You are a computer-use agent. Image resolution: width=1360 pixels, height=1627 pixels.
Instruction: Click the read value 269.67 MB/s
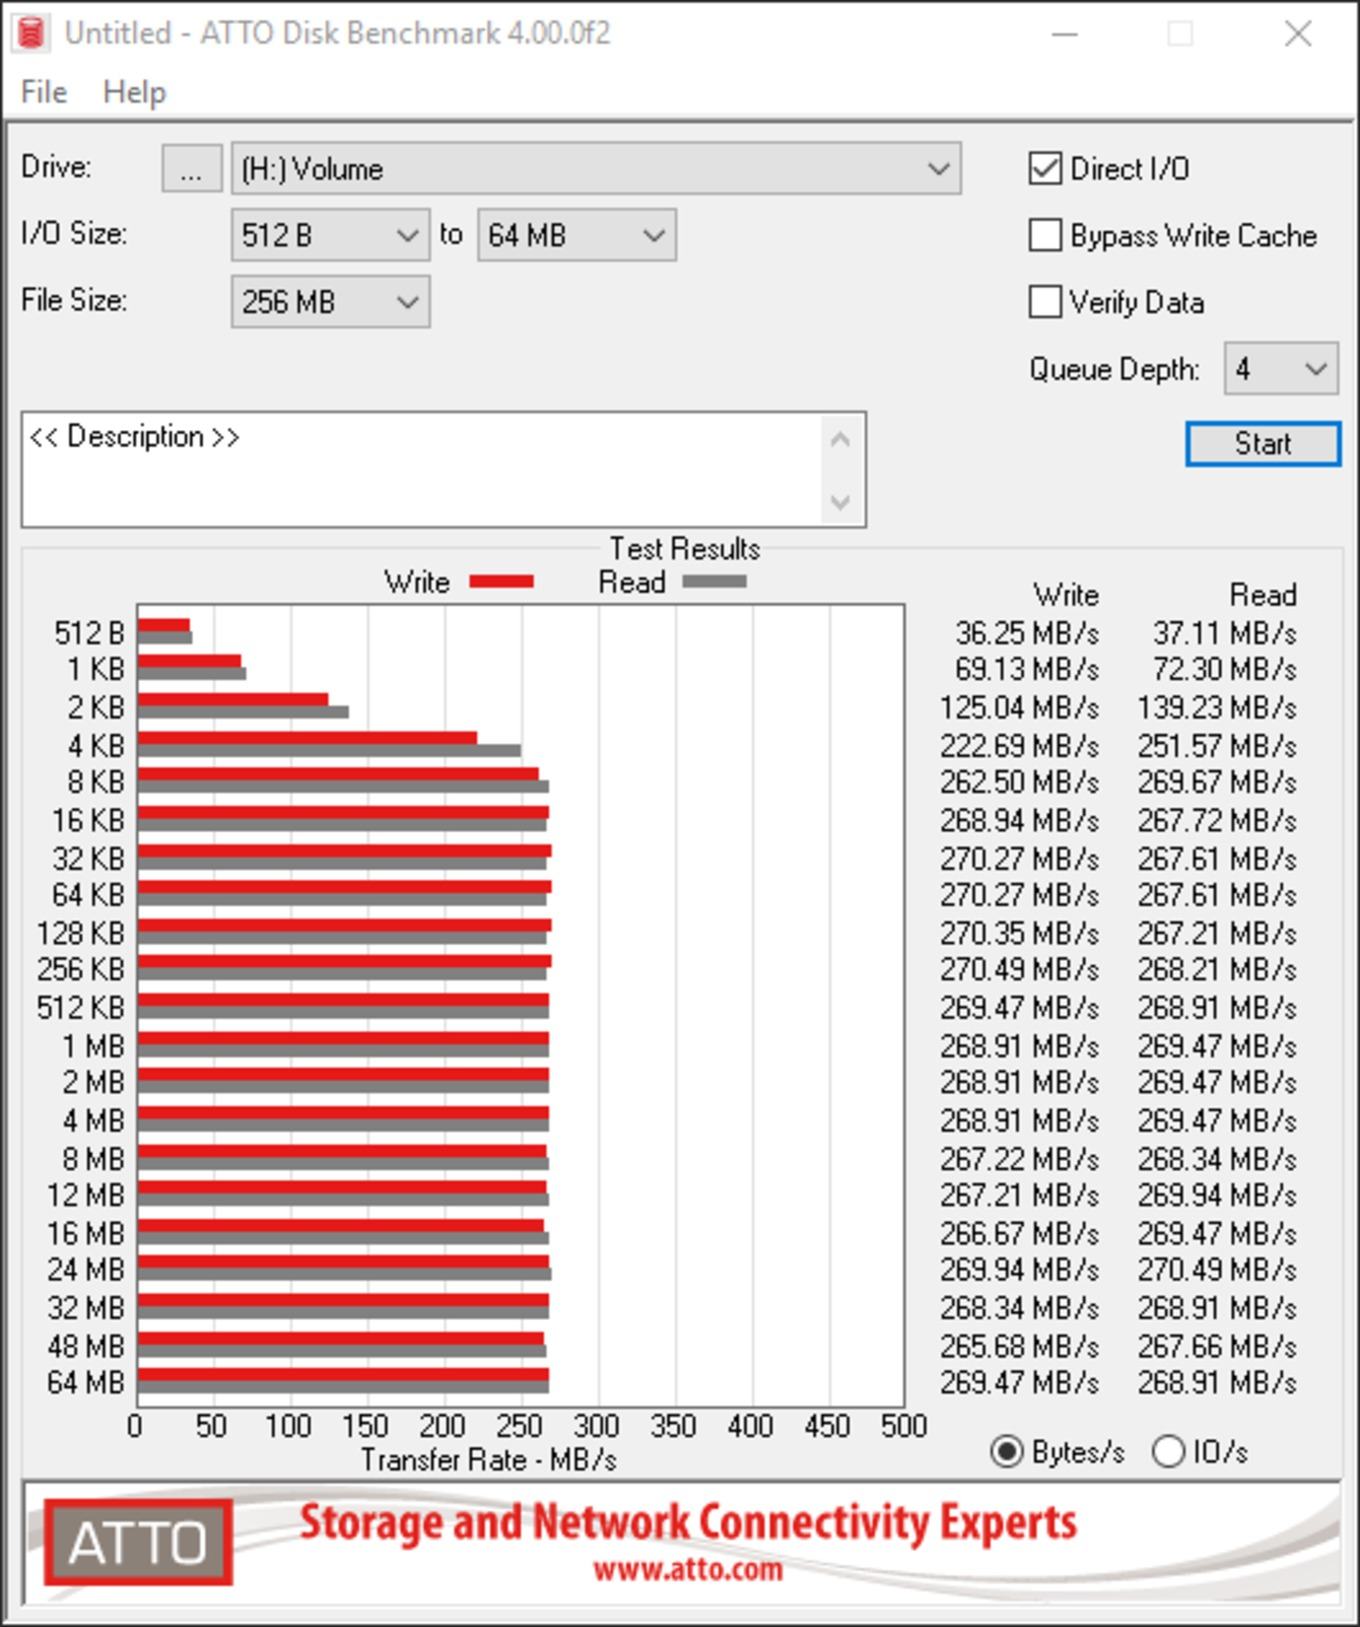point(1218,782)
